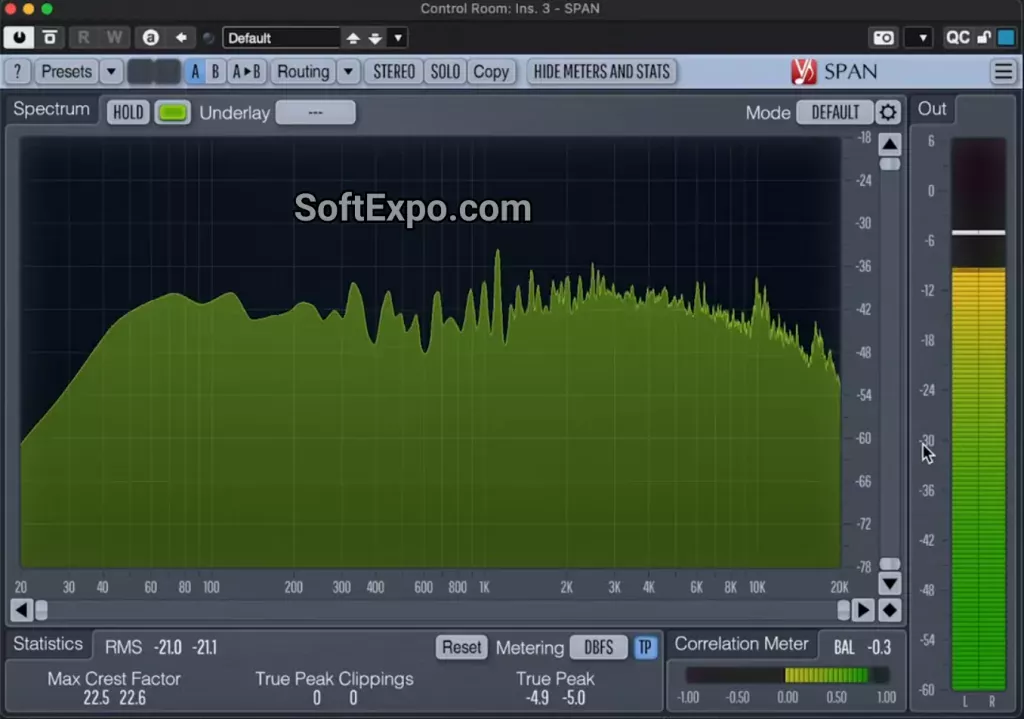Image resolution: width=1024 pixels, height=719 pixels.
Task: Click the plugin bypass power icon
Action: [18, 37]
